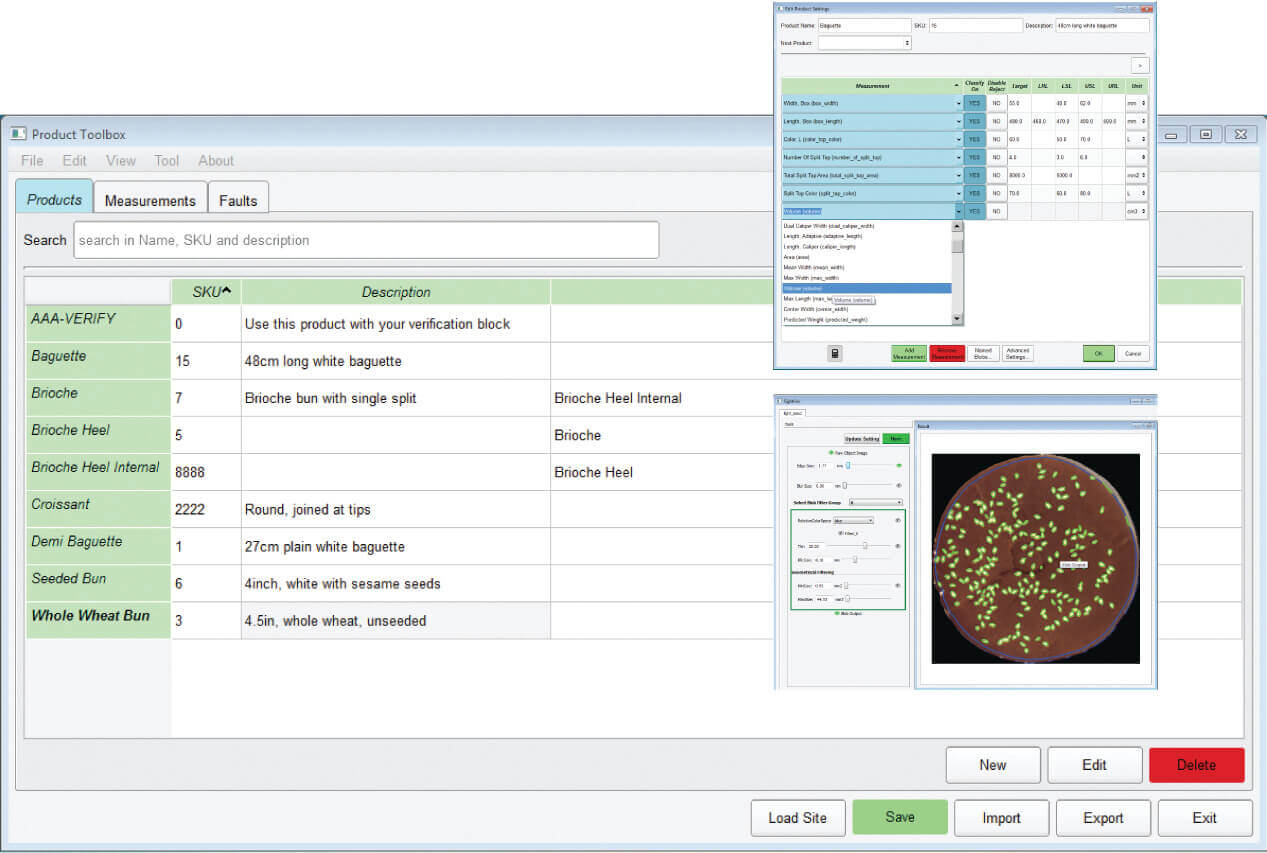Click the '>' arrow button in Edit Product Settings
1267x853 pixels.
(x=1140, y=65)
